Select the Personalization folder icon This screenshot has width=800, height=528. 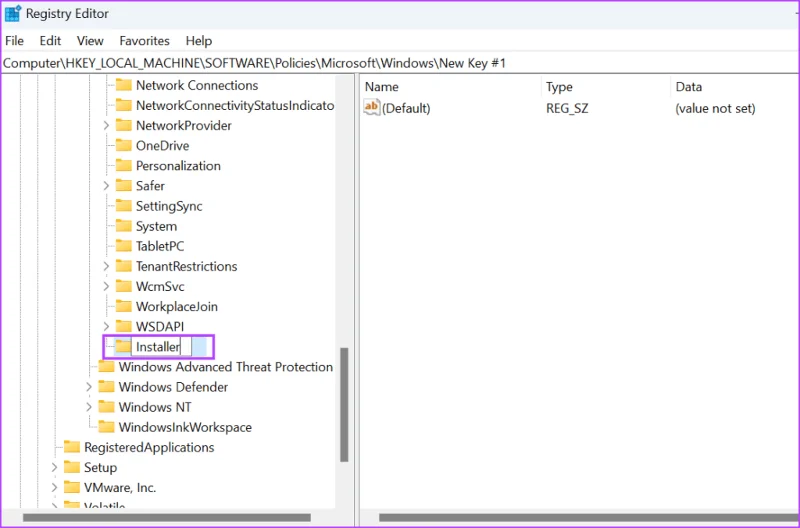[123, 165]
